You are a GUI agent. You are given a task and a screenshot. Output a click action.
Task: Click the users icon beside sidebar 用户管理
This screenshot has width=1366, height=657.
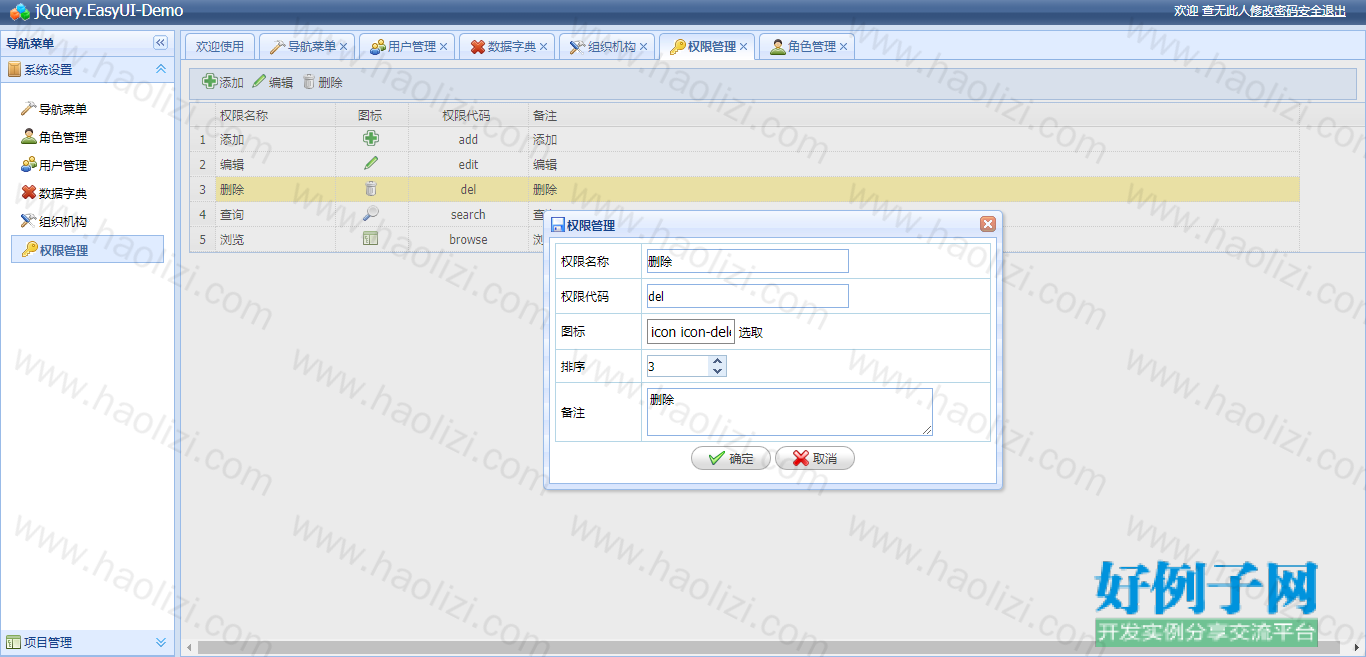29,165
